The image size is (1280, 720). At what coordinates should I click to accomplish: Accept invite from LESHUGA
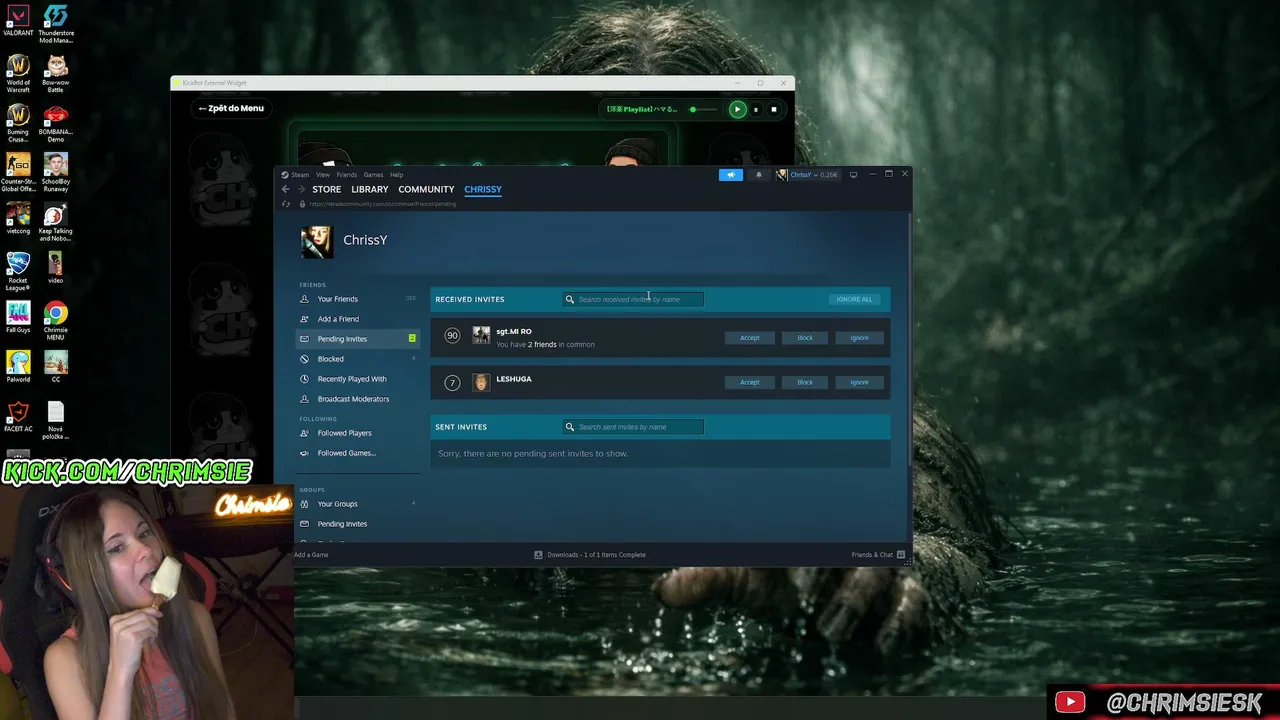click(x=750, y=382)
